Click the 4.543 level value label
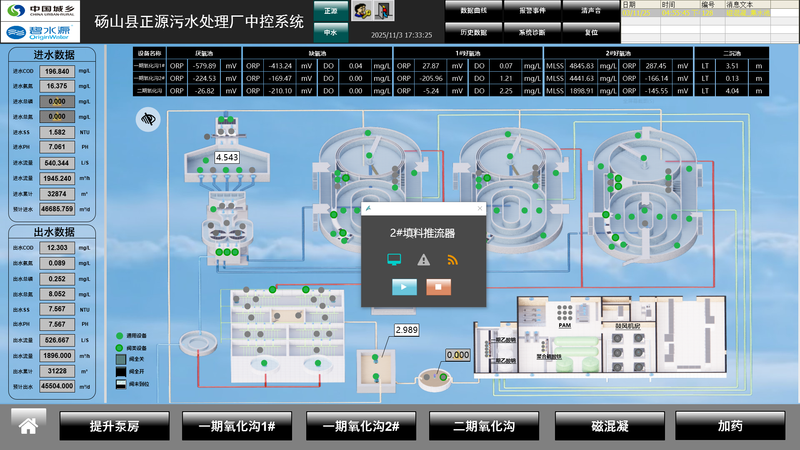This screenshot has height=450, width=800. pos(227,157)
